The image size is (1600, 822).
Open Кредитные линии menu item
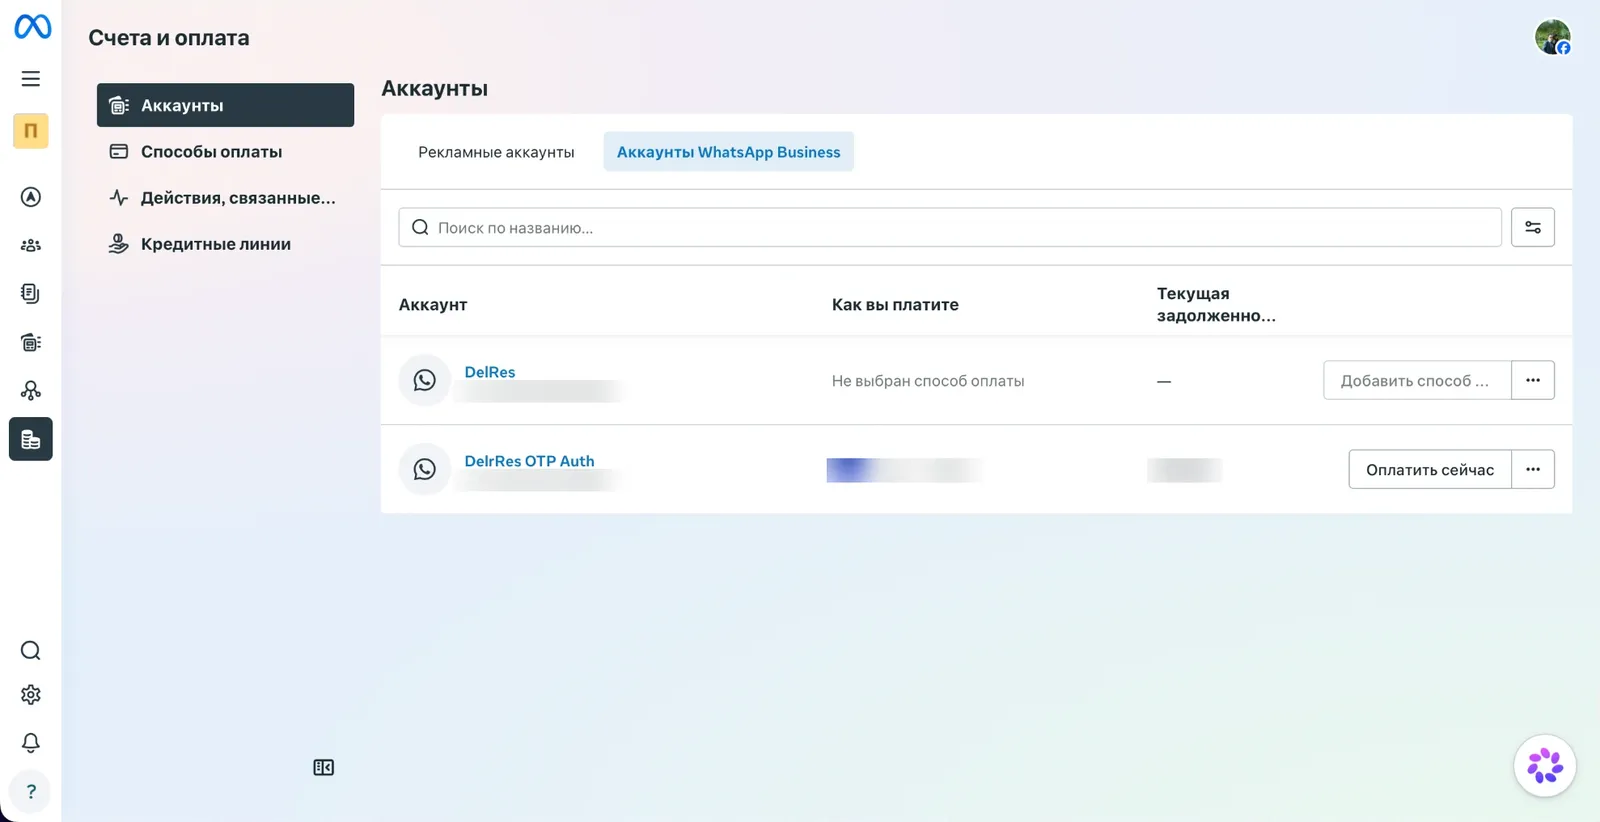pos(225,244)
